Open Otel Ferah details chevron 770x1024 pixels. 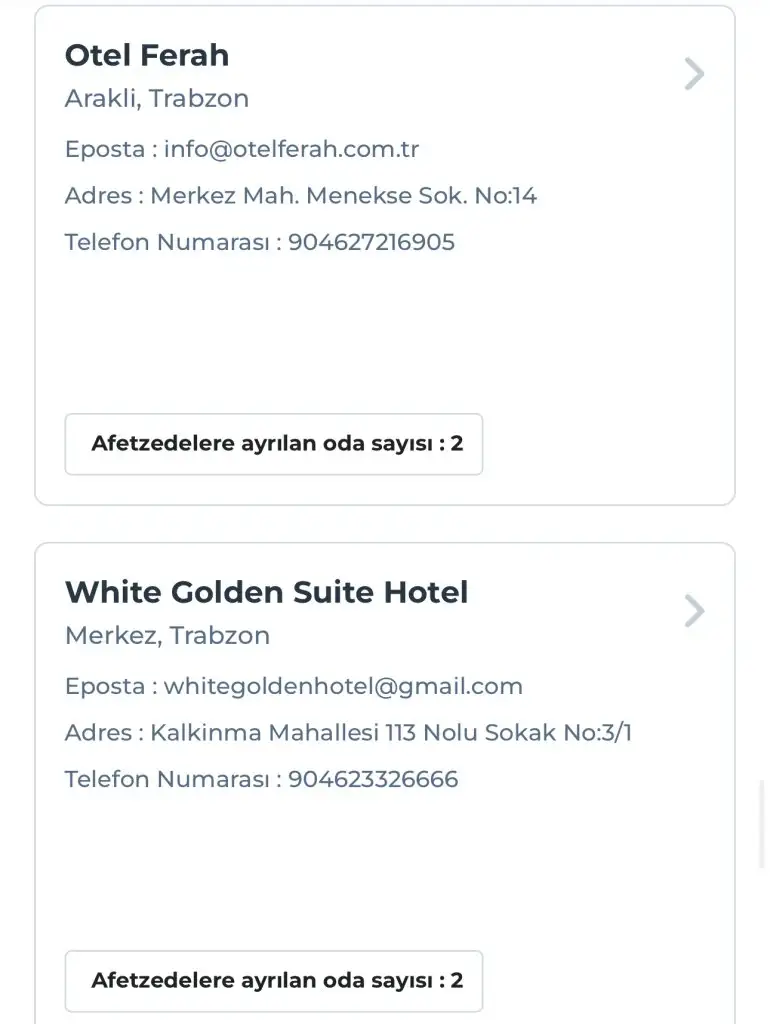[x=694, y=74]
